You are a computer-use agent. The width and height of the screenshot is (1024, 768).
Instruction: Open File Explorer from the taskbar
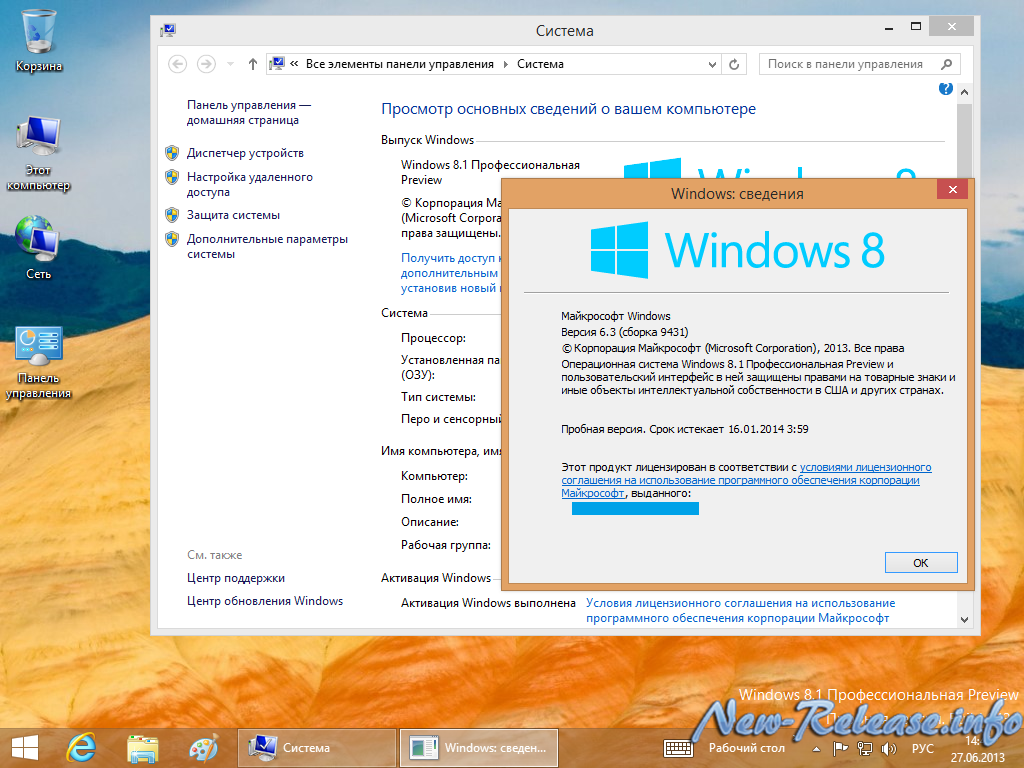142,748
